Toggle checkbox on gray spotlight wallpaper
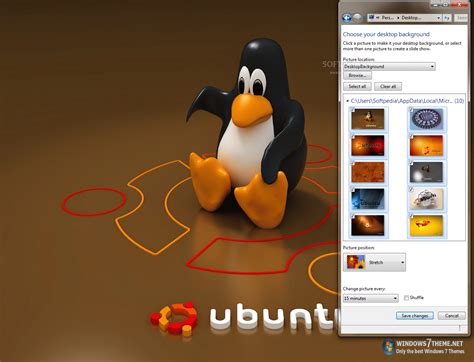Image resolution: width=474 pixels, height=362 pixels. pos(411,163)
